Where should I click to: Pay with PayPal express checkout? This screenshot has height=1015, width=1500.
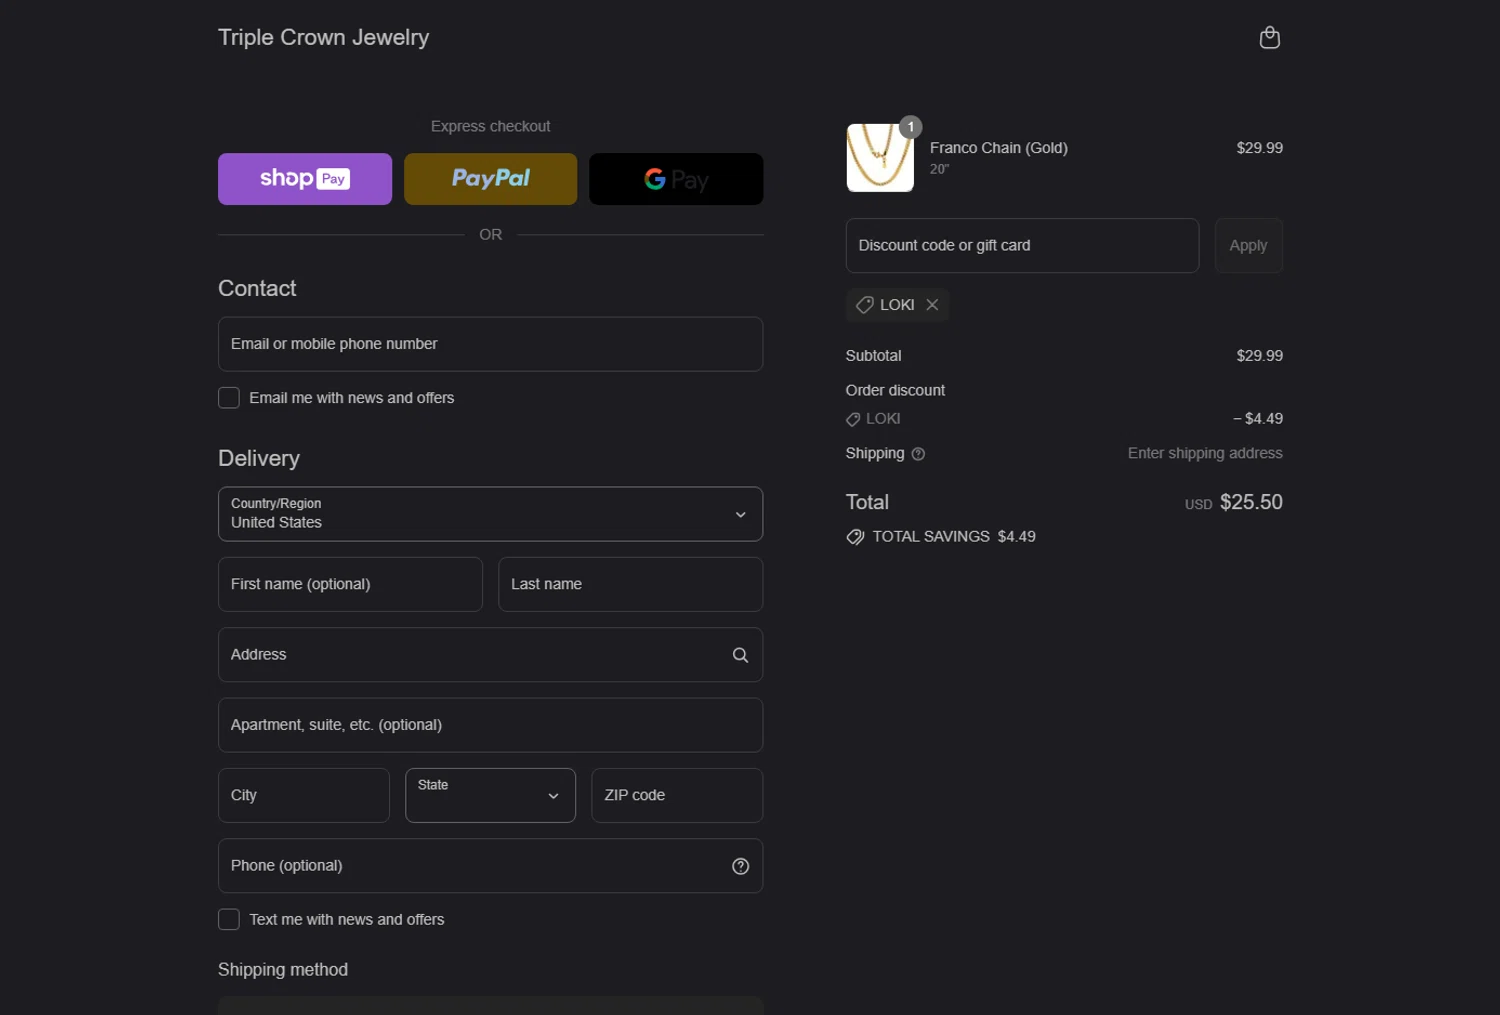pyautogui.click(x=490, y=179)
